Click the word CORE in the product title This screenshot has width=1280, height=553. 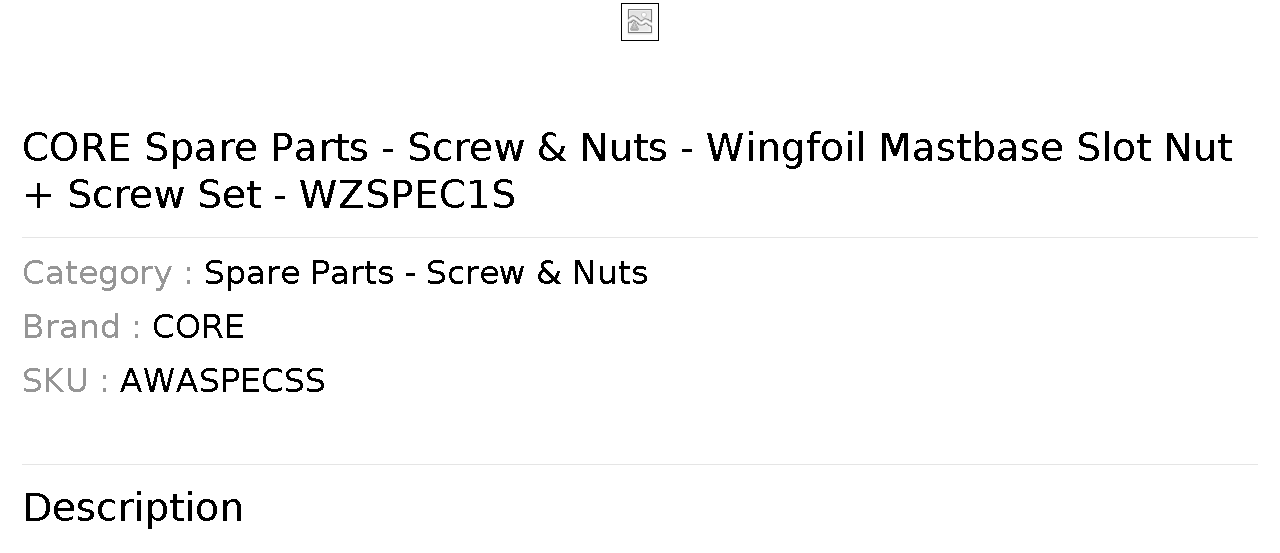(x=77, y=148)
